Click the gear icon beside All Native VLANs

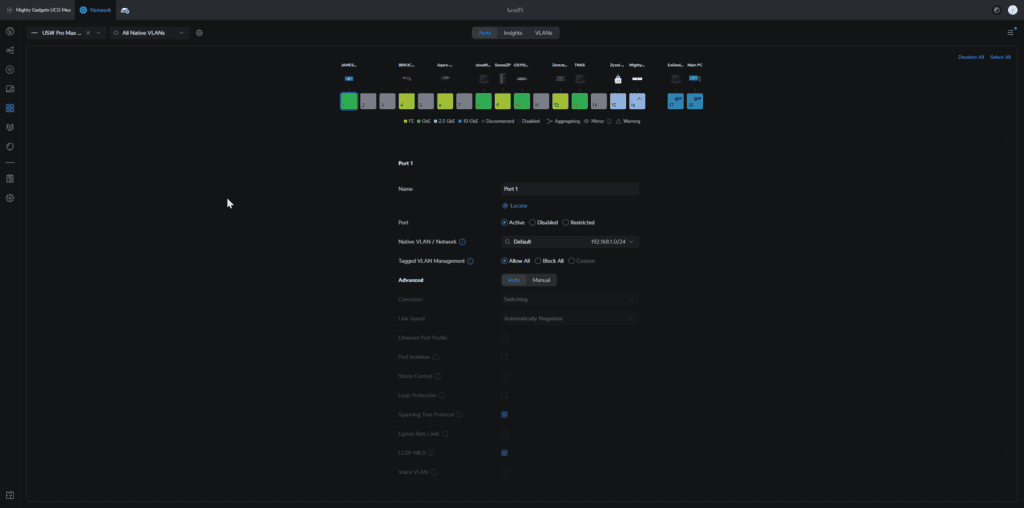pos(199,33)
